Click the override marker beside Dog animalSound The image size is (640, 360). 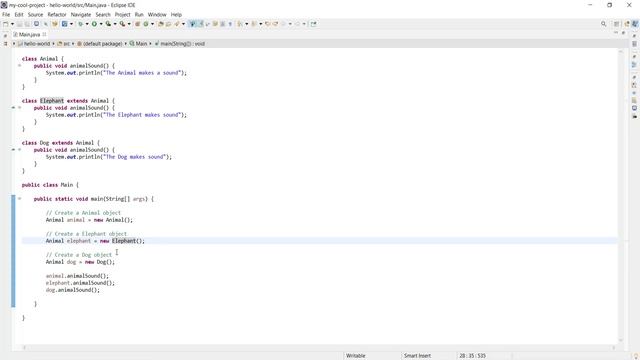13,150
